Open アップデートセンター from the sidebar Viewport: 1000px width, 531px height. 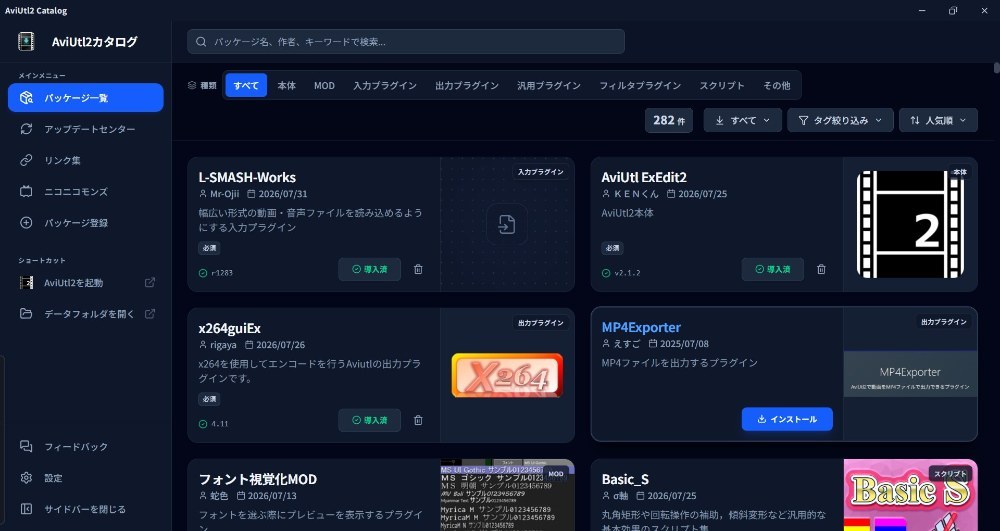pos(85,129)
